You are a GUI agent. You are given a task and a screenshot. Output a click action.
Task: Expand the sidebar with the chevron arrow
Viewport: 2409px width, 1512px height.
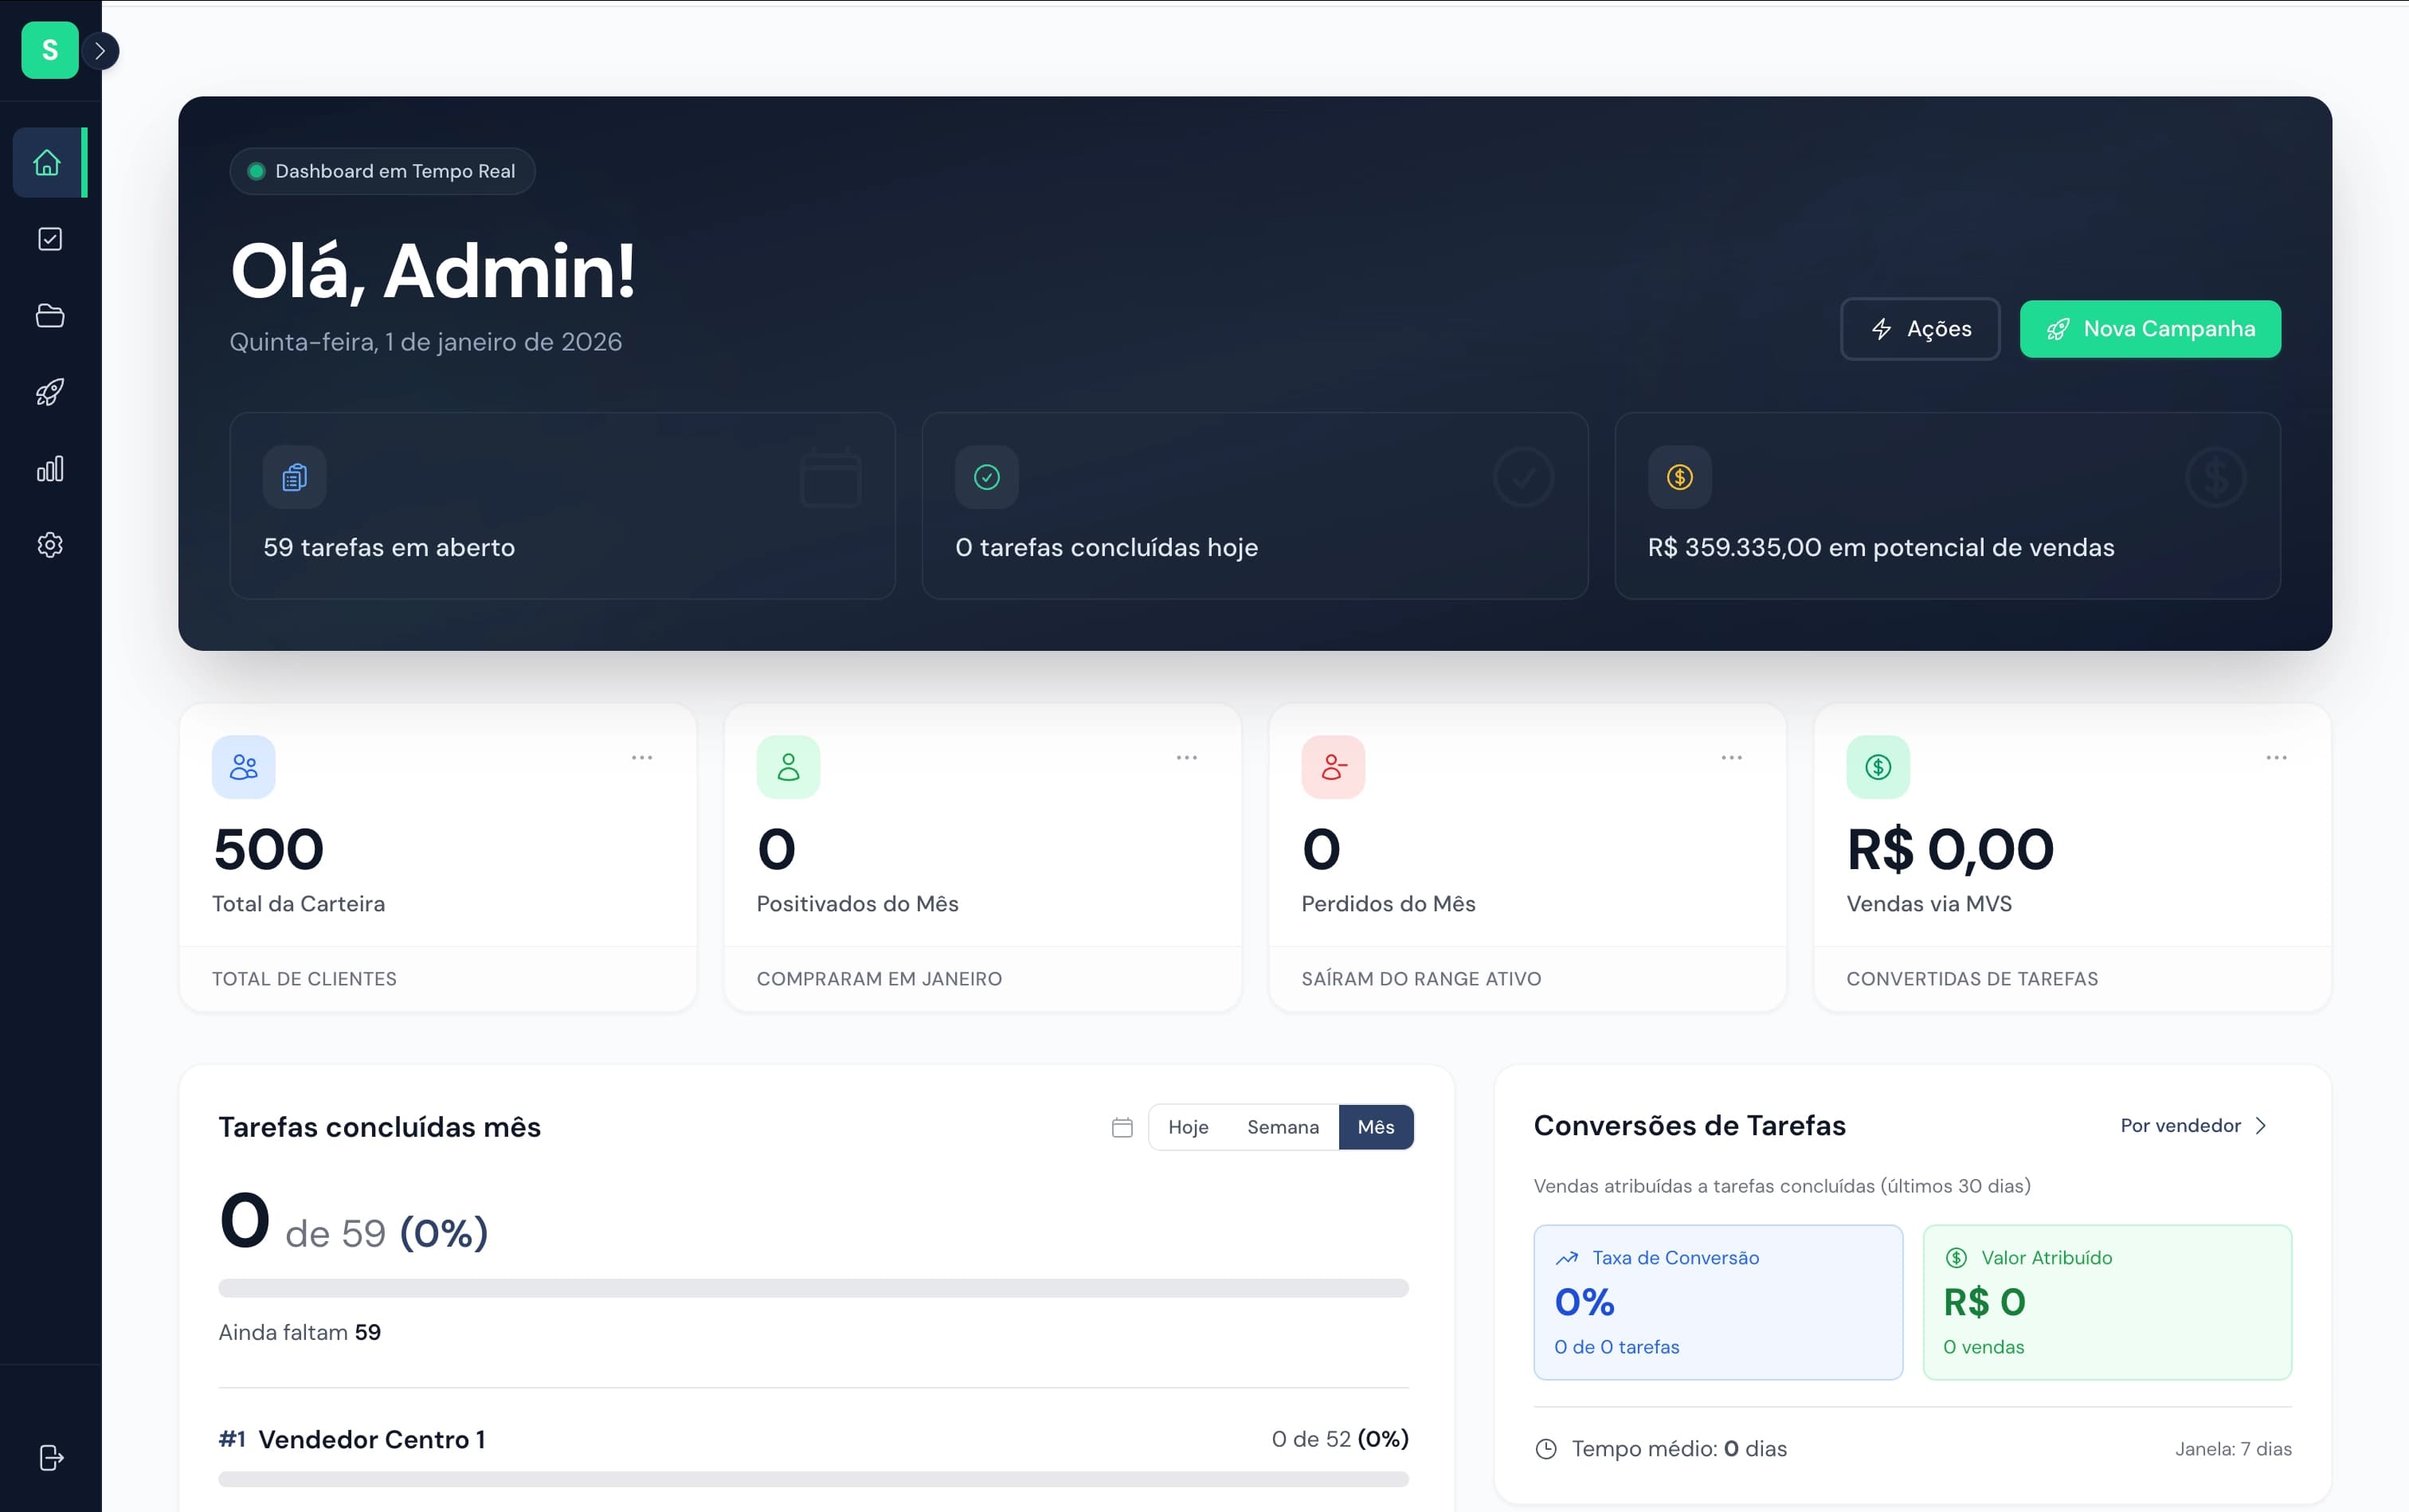click(99, 50)
